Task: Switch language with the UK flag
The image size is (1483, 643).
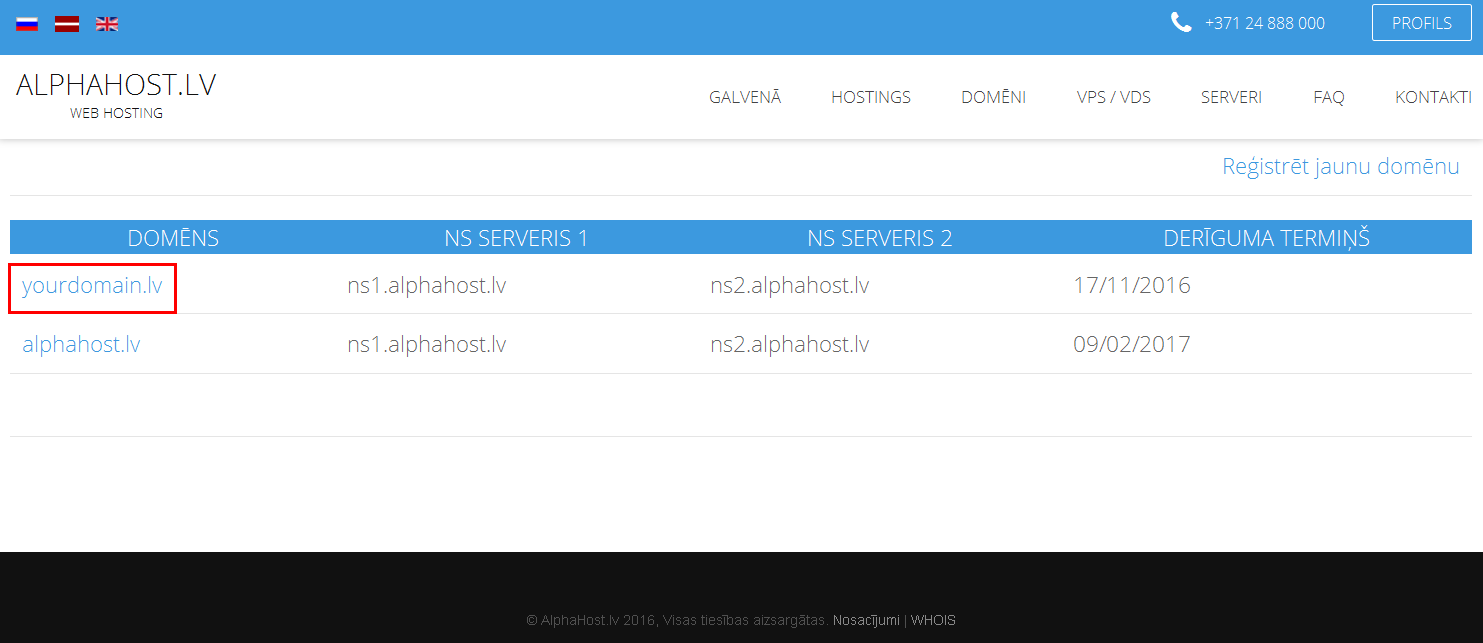Action: (107, 24)
